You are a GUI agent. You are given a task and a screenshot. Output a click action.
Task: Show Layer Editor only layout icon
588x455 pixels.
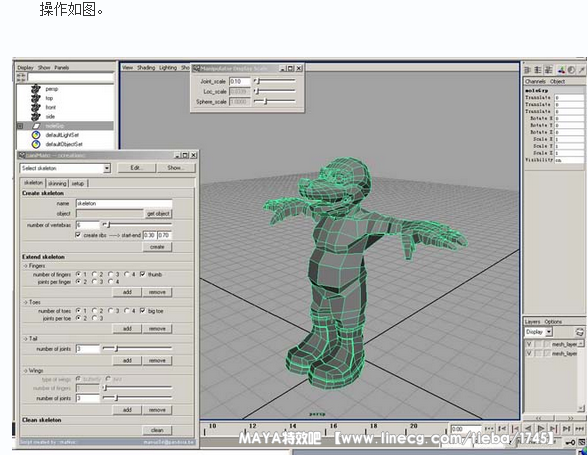[538, 70]
